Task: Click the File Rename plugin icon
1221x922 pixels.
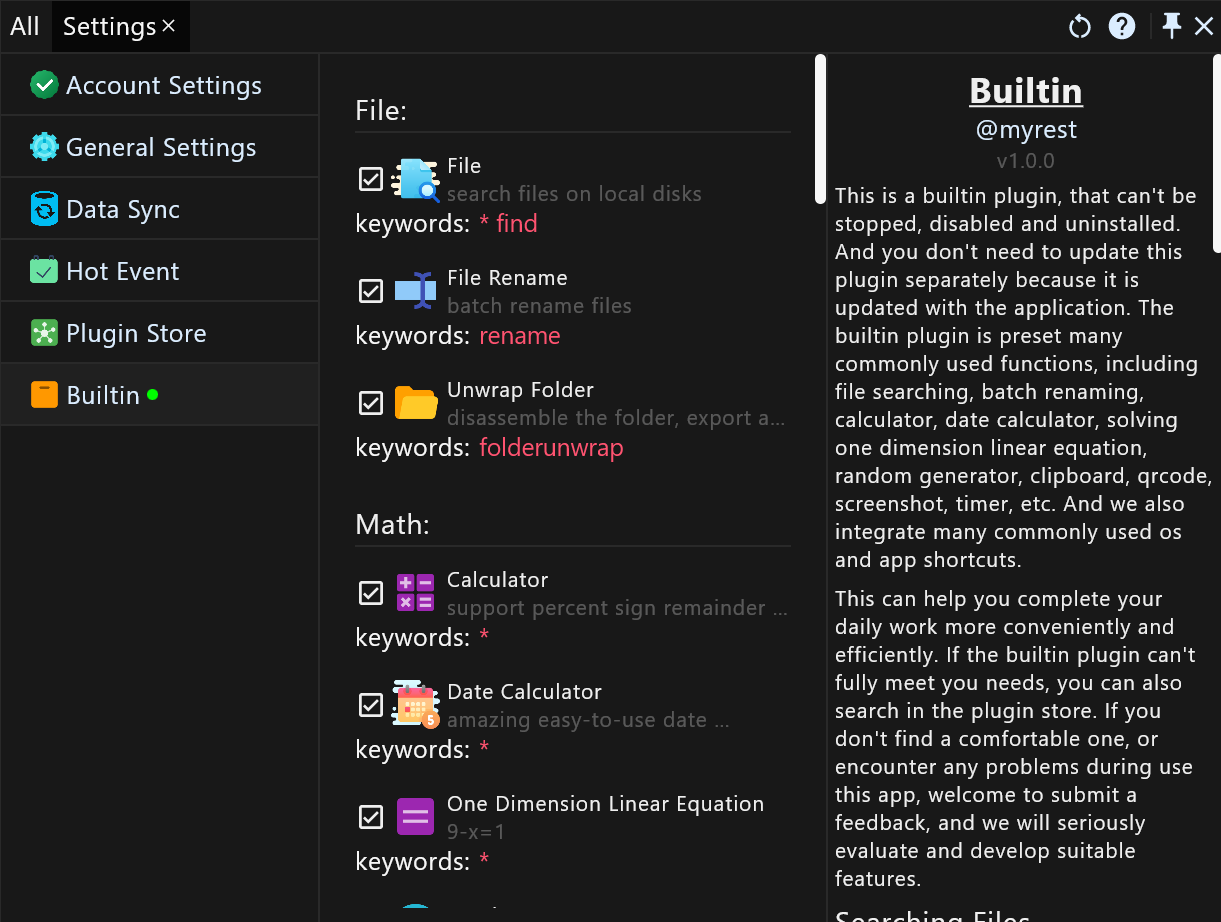Action: tap(415, 291)
